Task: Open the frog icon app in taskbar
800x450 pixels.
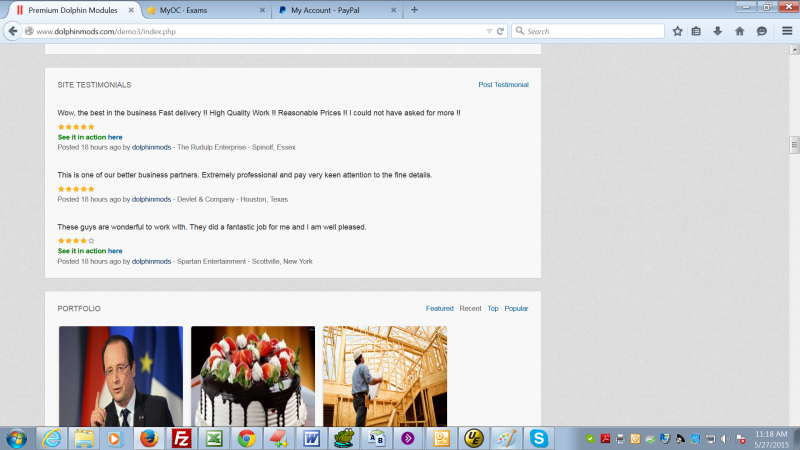Action: [344, 439]
